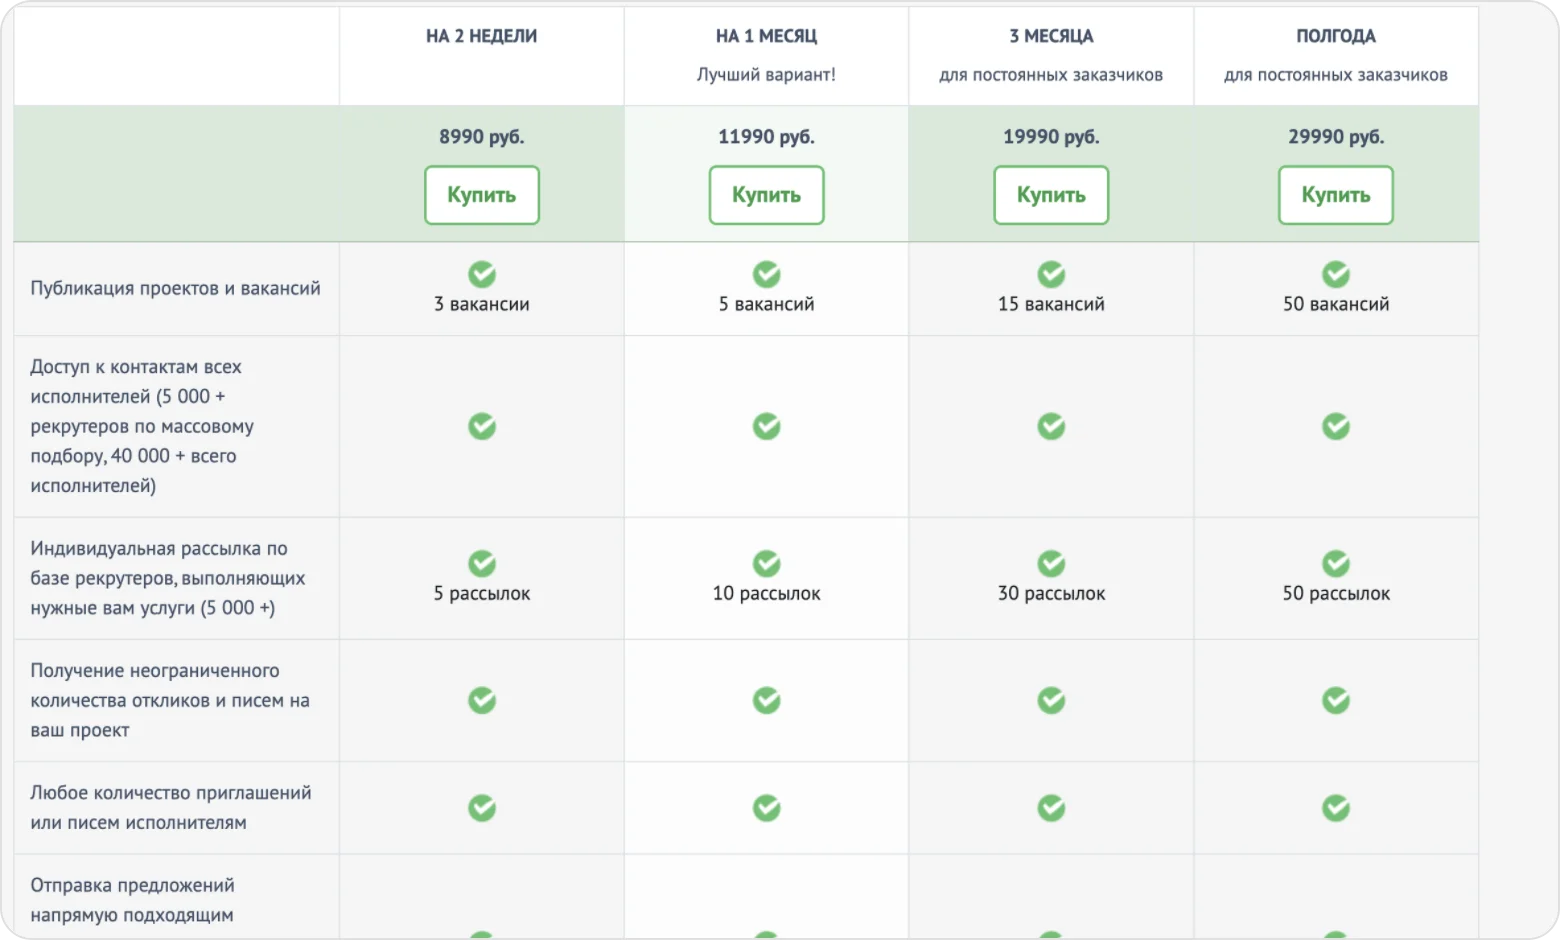Click contacts access checkmark in 2-week column
The height and width of the screenshot is (940, 1560).
tap(482, 427)
